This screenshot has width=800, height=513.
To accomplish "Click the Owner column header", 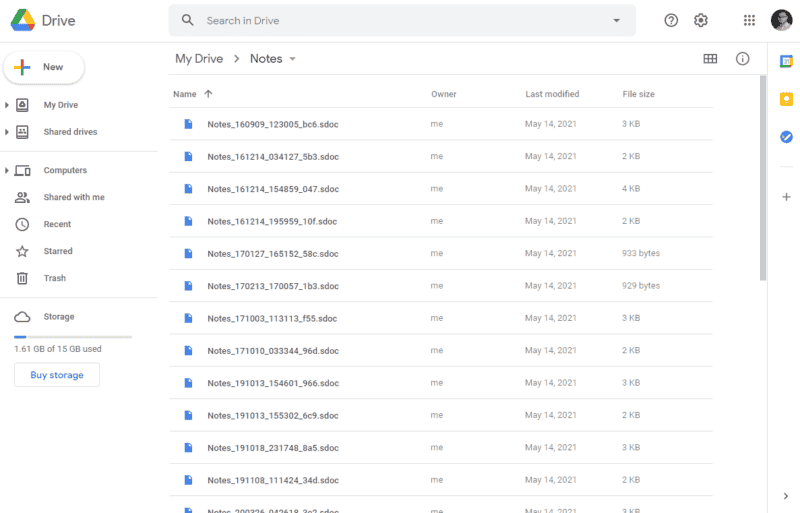I will pos(443,94).
